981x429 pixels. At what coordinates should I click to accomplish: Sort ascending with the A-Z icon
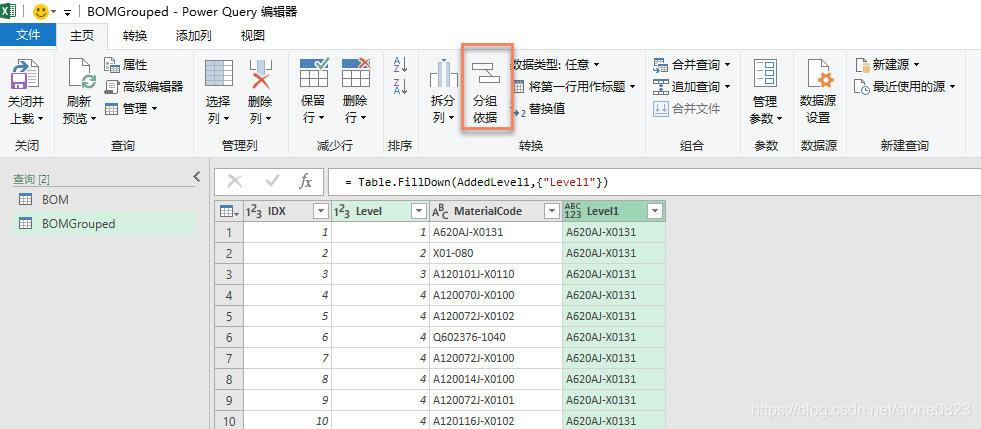[400, 64]
